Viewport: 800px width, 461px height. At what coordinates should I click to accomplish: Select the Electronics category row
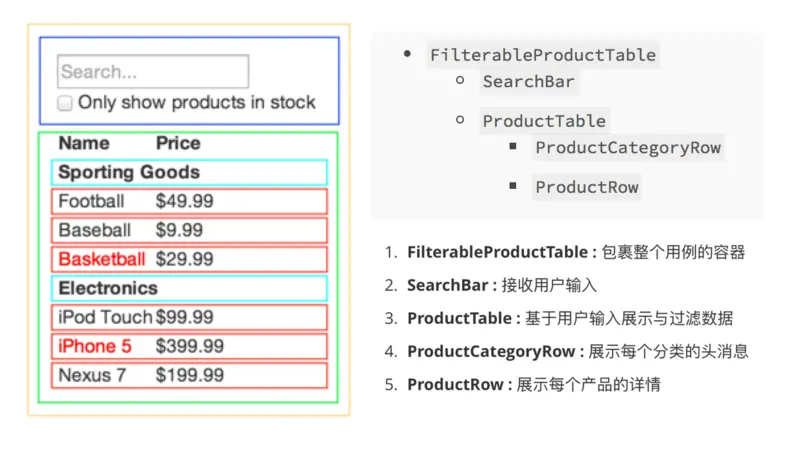coord(189,288)
